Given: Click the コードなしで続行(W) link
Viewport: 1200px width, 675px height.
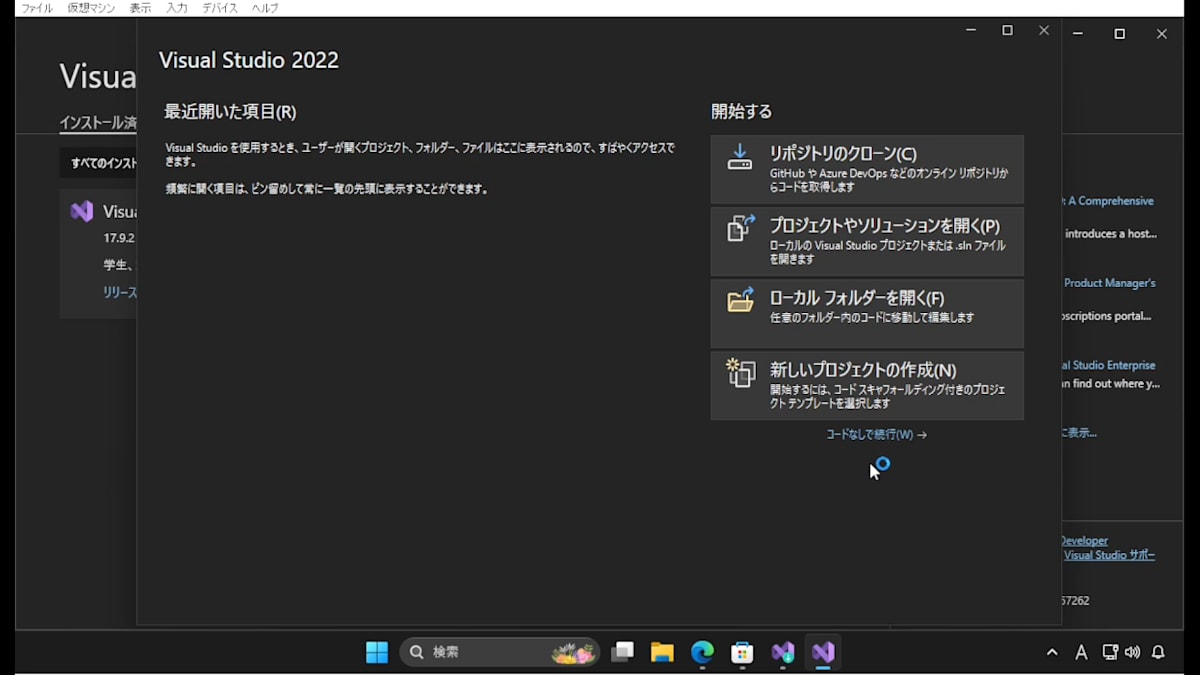Looking at the screenshot, I should (876, 435).
